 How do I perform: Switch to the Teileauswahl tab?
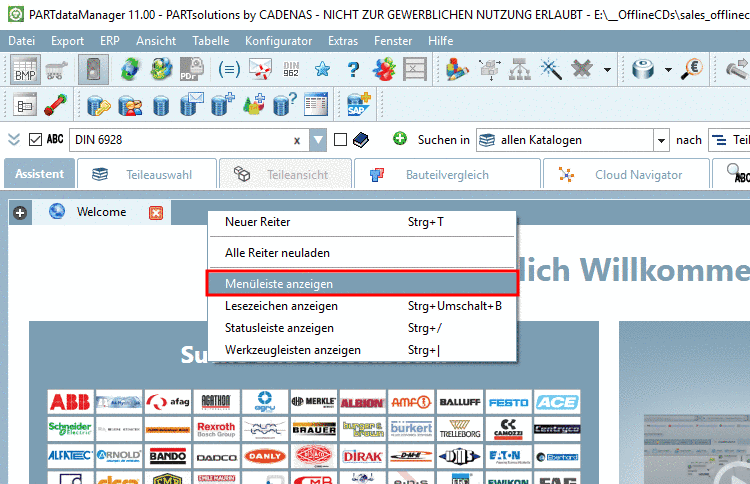pos(147,175)
